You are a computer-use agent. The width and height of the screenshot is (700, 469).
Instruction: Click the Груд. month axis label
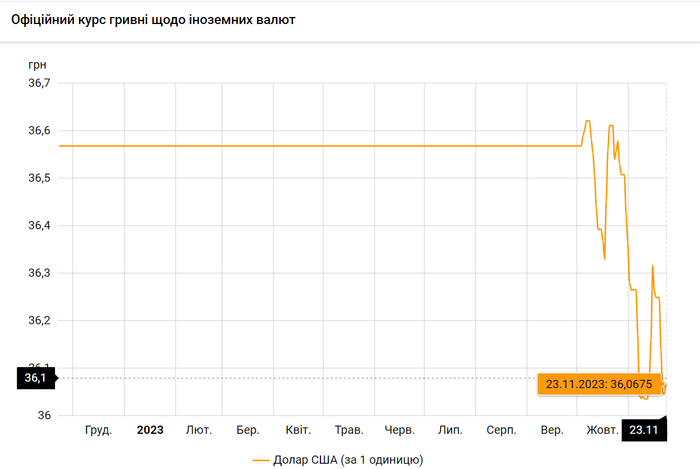point(98,430)
